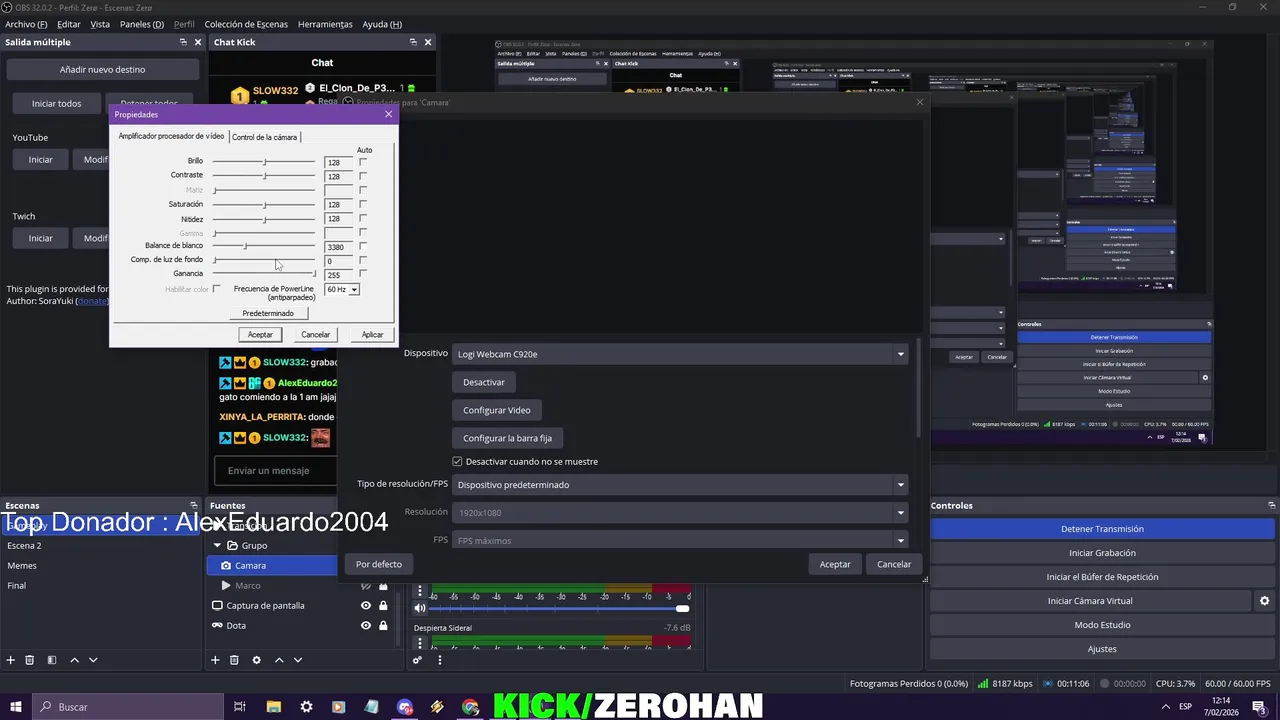Image resolution: width=1280 pixels, height=720 pixels.
Task: Click Detener Transmisión button
Action: pyautogui.click(x=1102, y=529)
